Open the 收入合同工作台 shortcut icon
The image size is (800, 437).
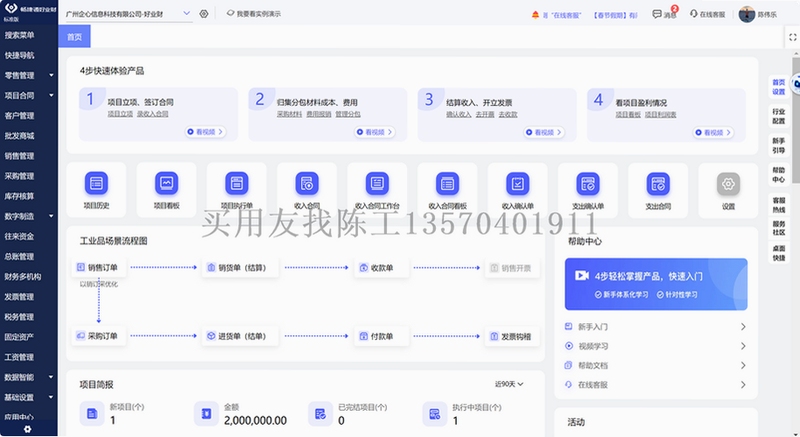pos(377,184)
